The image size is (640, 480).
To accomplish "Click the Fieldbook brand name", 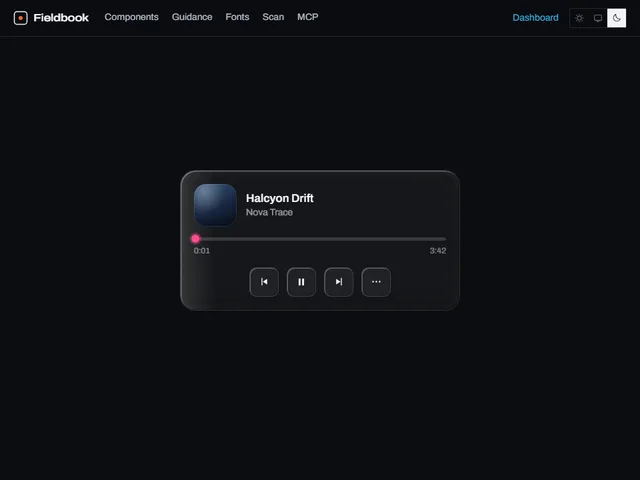I will click(x=61, y=18).
